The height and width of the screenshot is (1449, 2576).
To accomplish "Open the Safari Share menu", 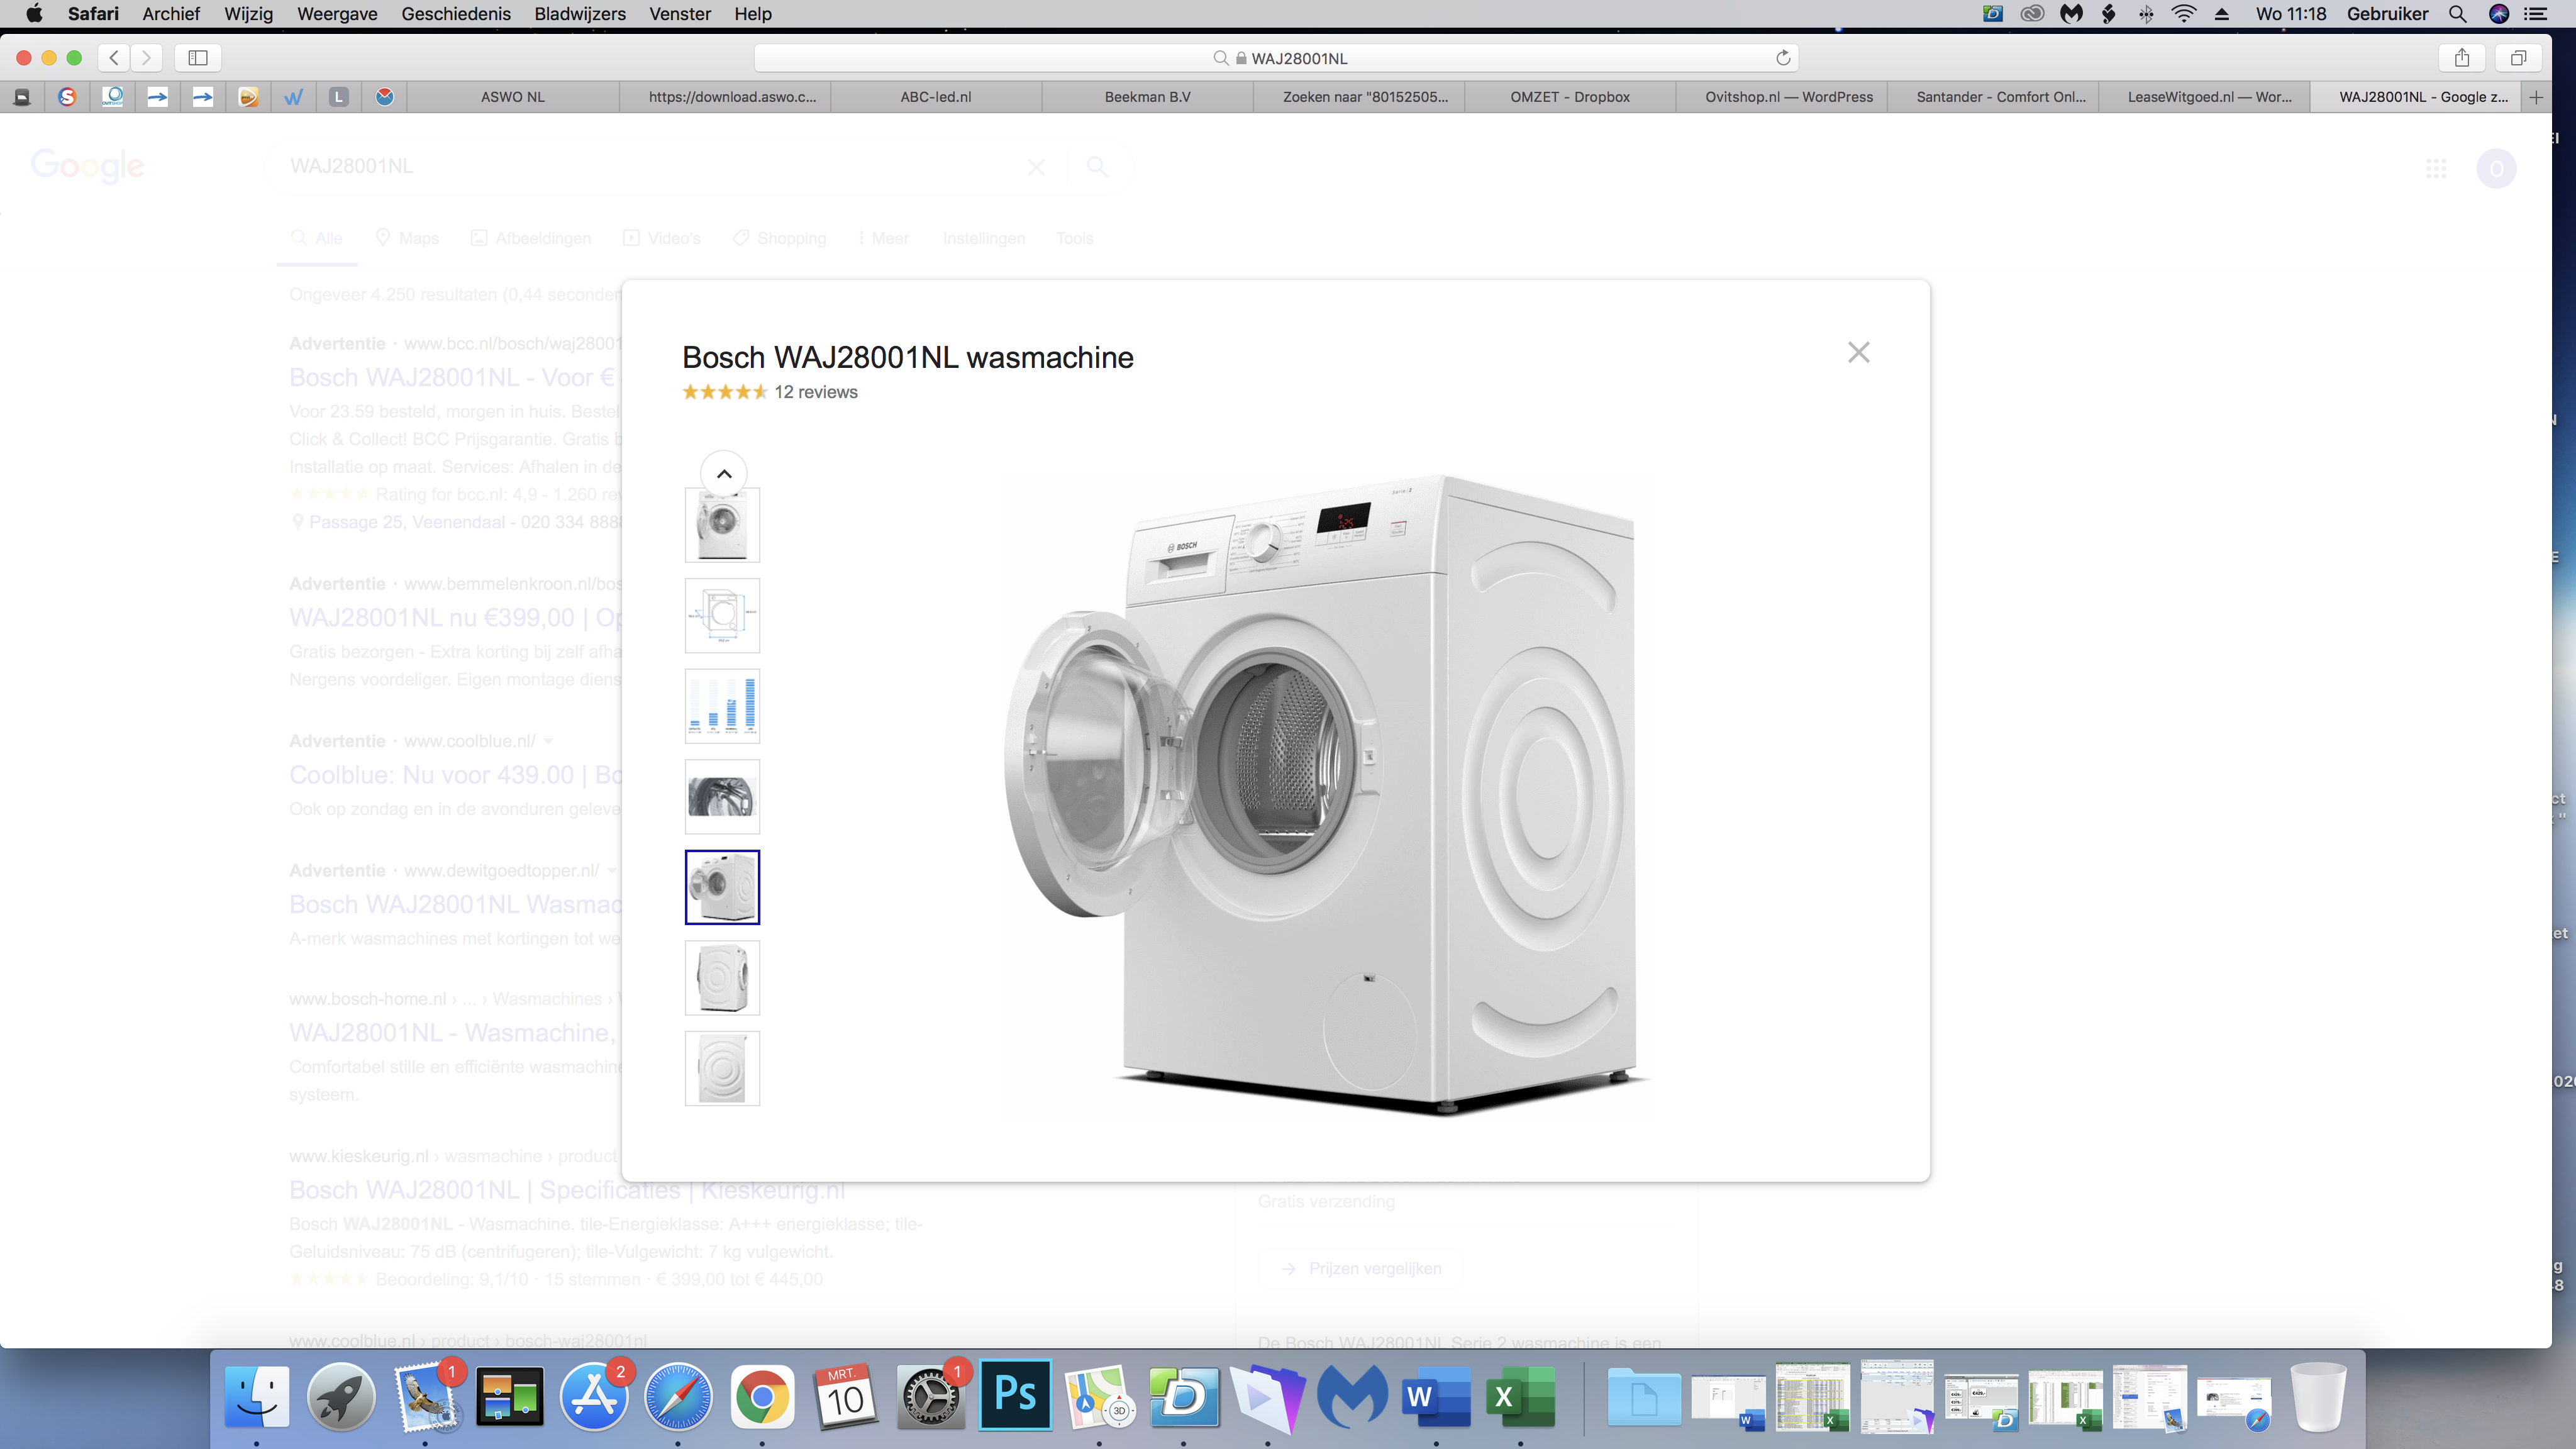I will (x=2462, y=58).
